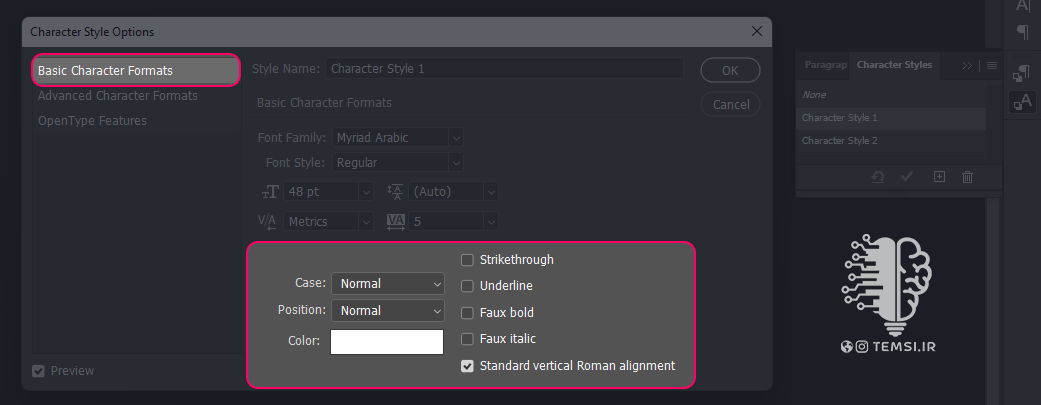1041x405 pixels.
Task: Click the Cancel button
Action: (x=731, y=104)
